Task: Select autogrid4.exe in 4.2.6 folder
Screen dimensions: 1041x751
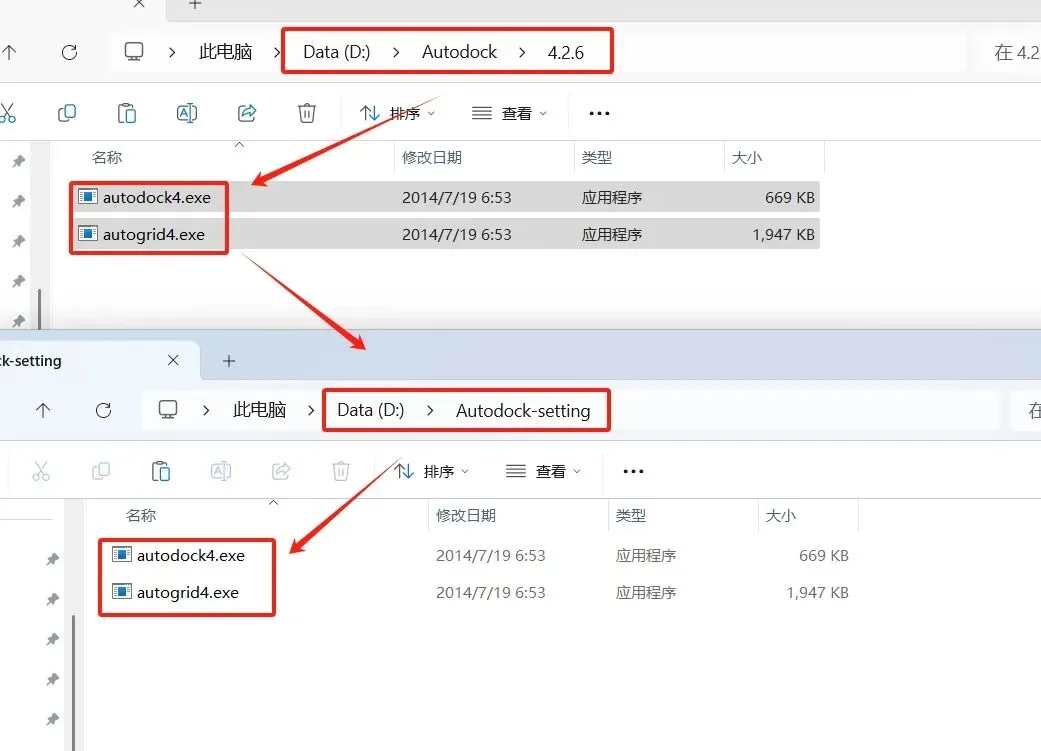Action: pyautogui.click(x=446, y=234)
